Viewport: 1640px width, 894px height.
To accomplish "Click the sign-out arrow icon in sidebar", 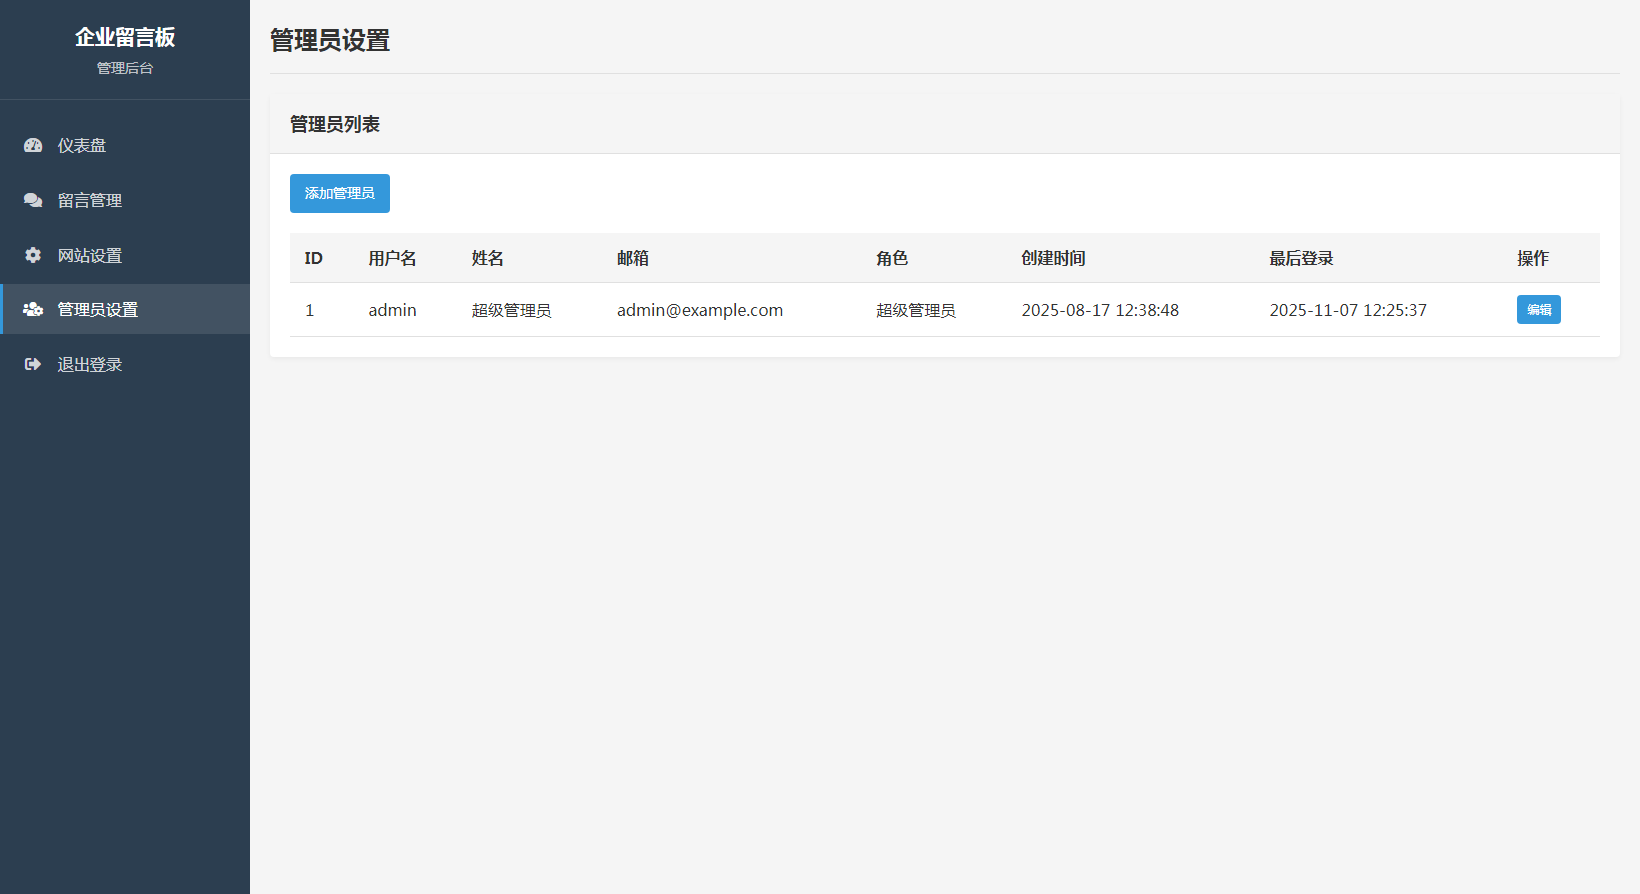I will [33, 364].
